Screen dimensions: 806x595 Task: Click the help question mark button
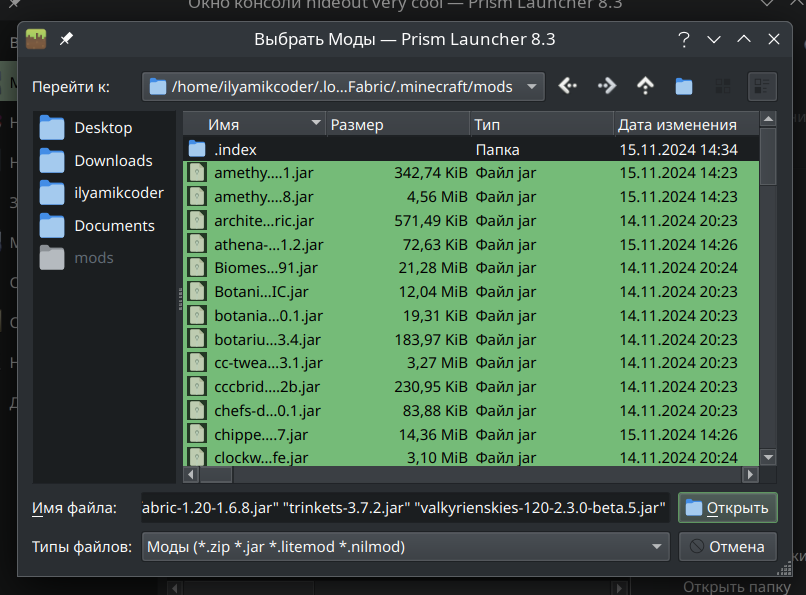point(684,40)
